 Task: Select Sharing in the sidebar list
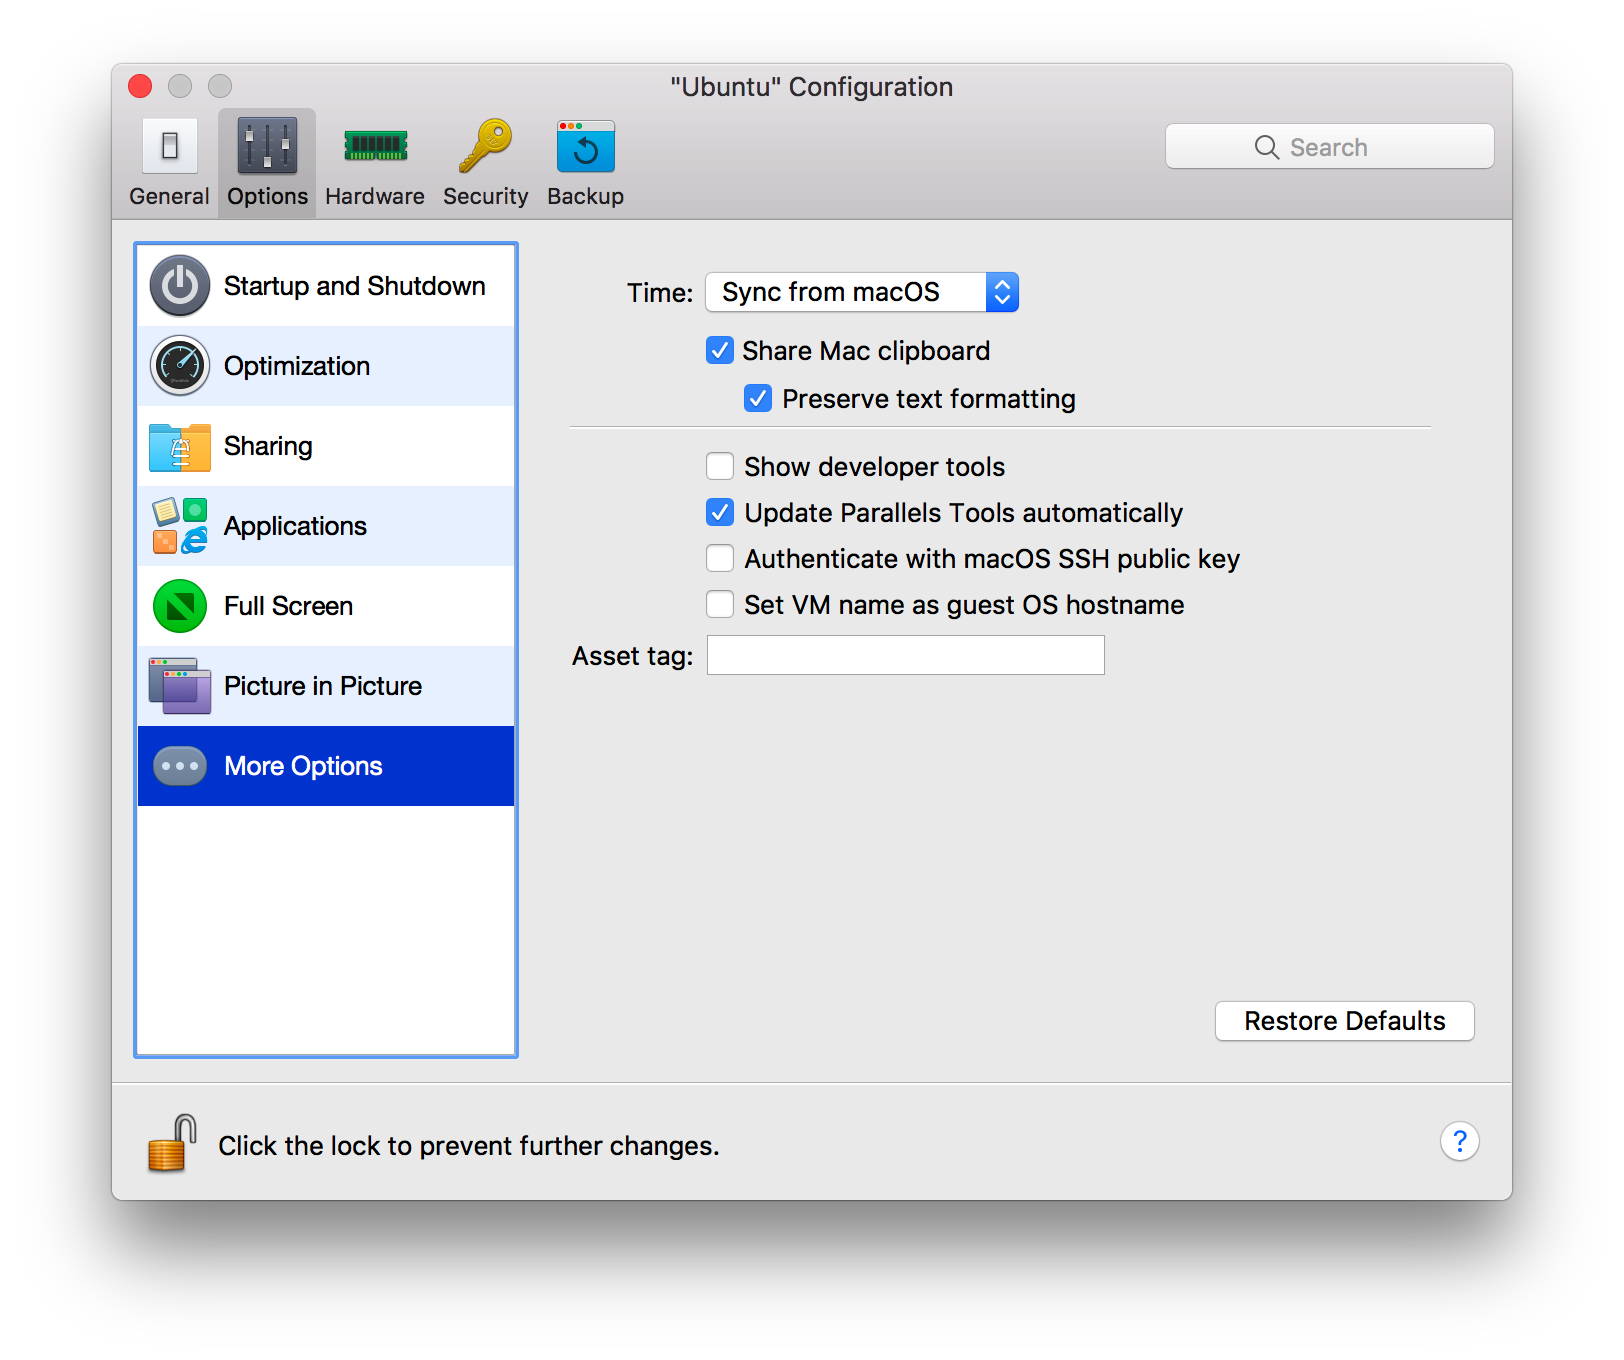coord(326,446)
